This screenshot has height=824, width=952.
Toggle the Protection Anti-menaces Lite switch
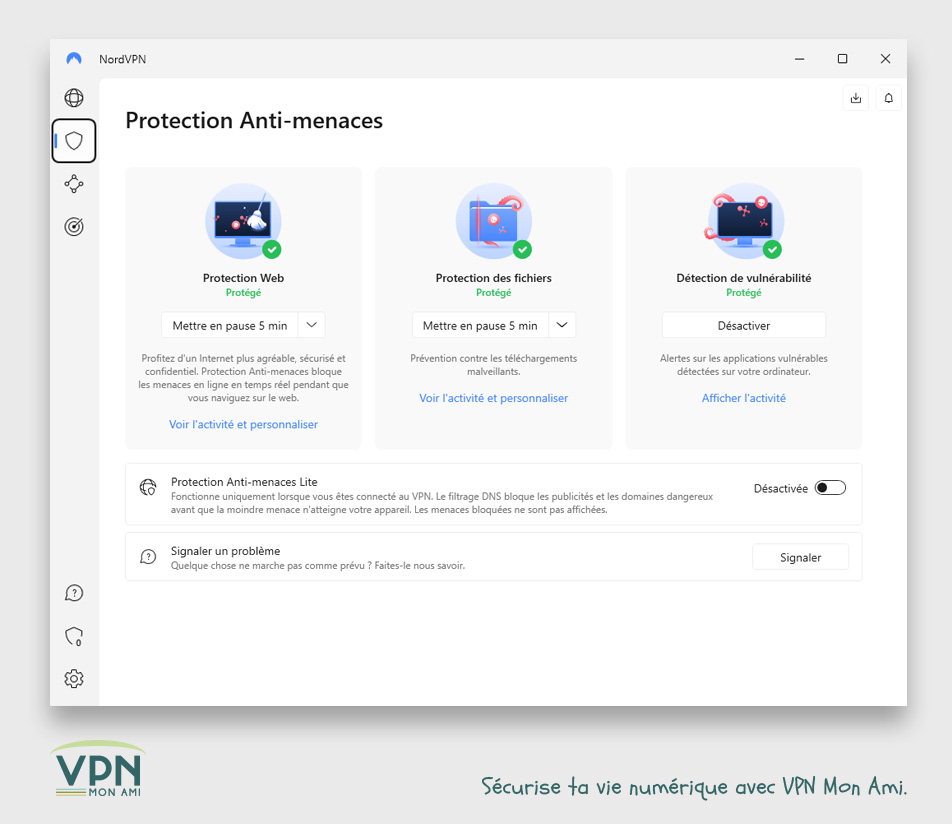pos(830,488)
